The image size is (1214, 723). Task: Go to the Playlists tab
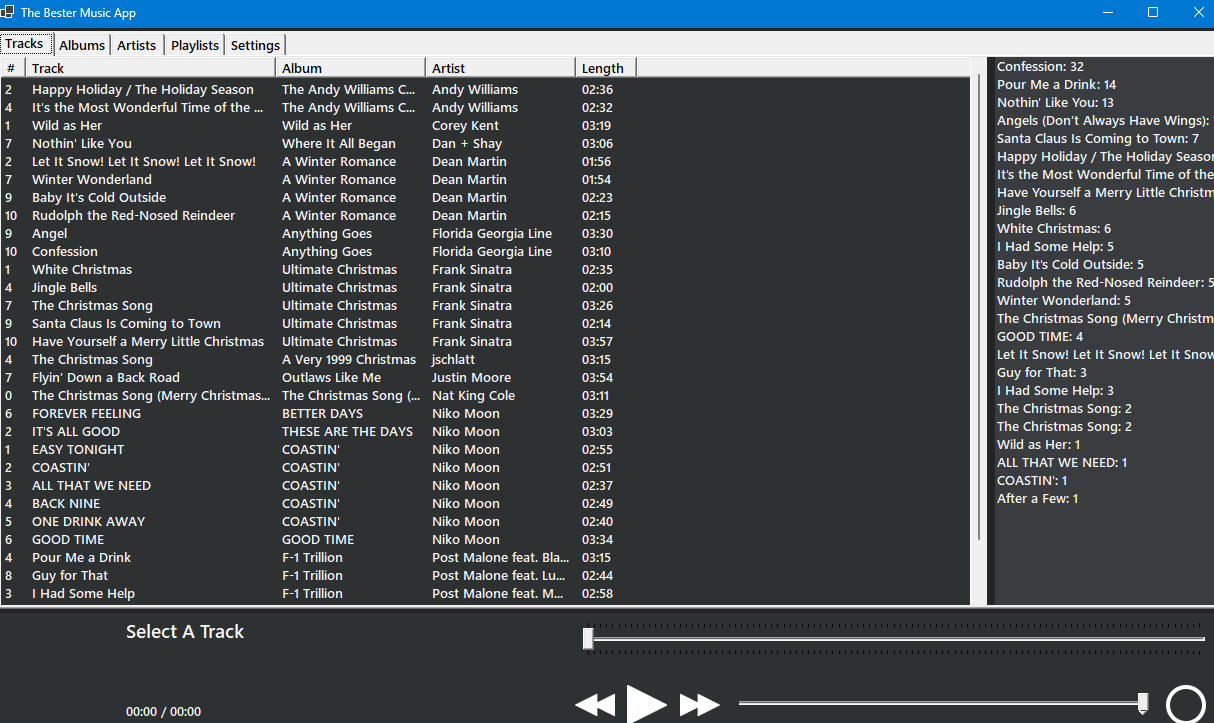195,45
